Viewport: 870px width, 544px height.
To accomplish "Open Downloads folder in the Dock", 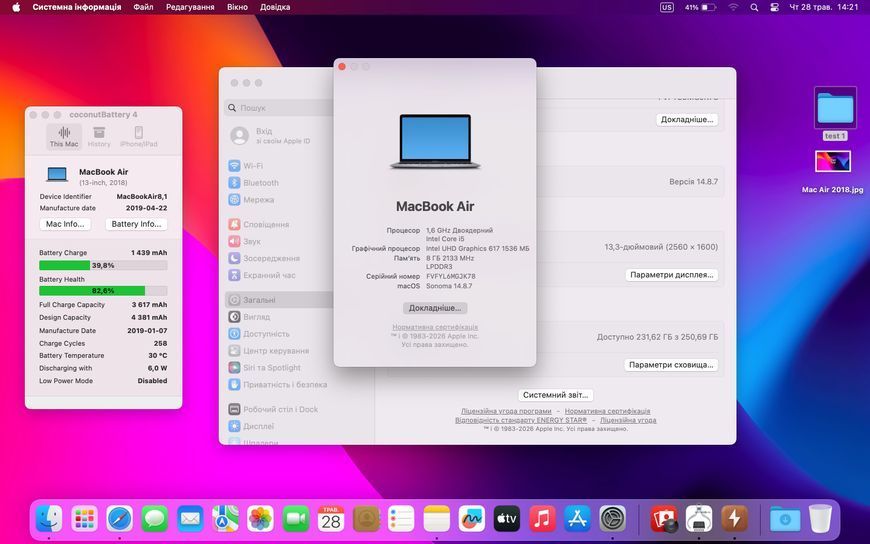I will (x=785, y=519).
